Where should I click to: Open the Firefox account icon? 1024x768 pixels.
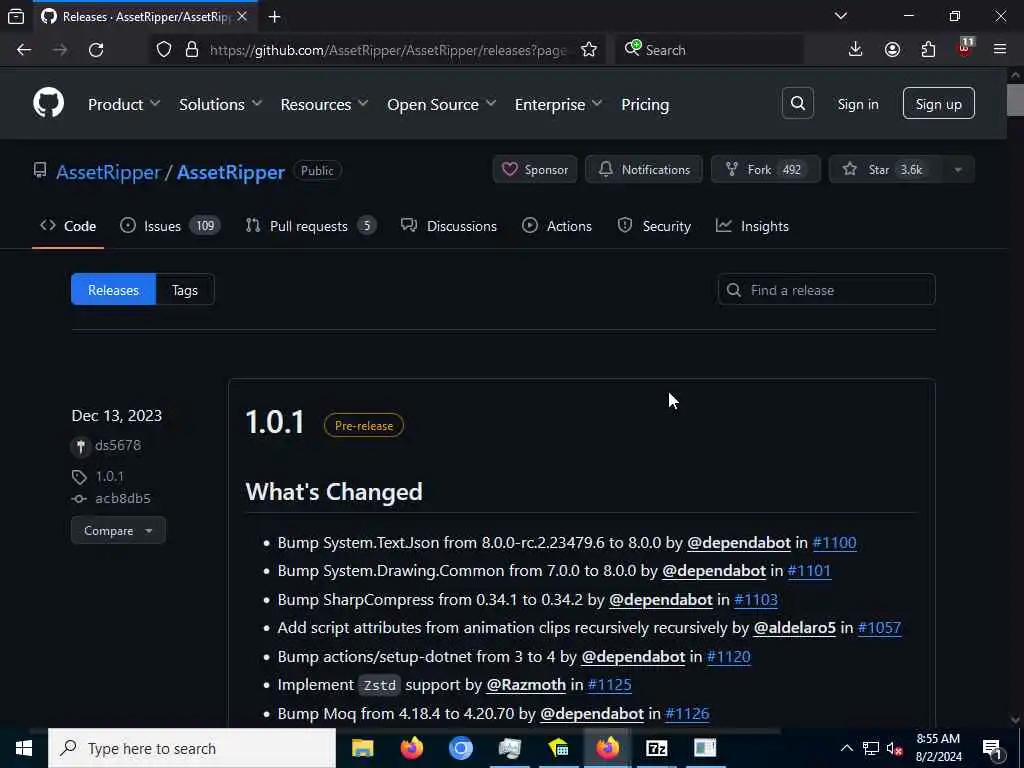tap(892, 50)
